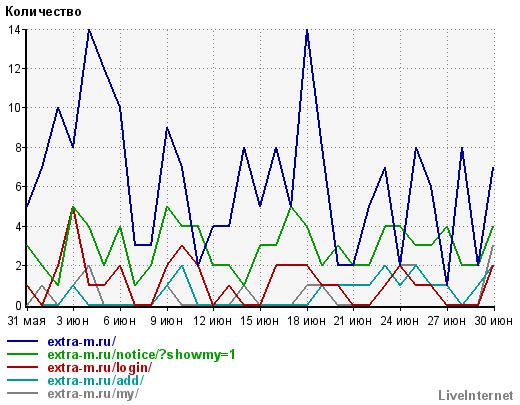Click the green legend line swatch
Screen dimensions: 520x405
click(x=23, y=354)
